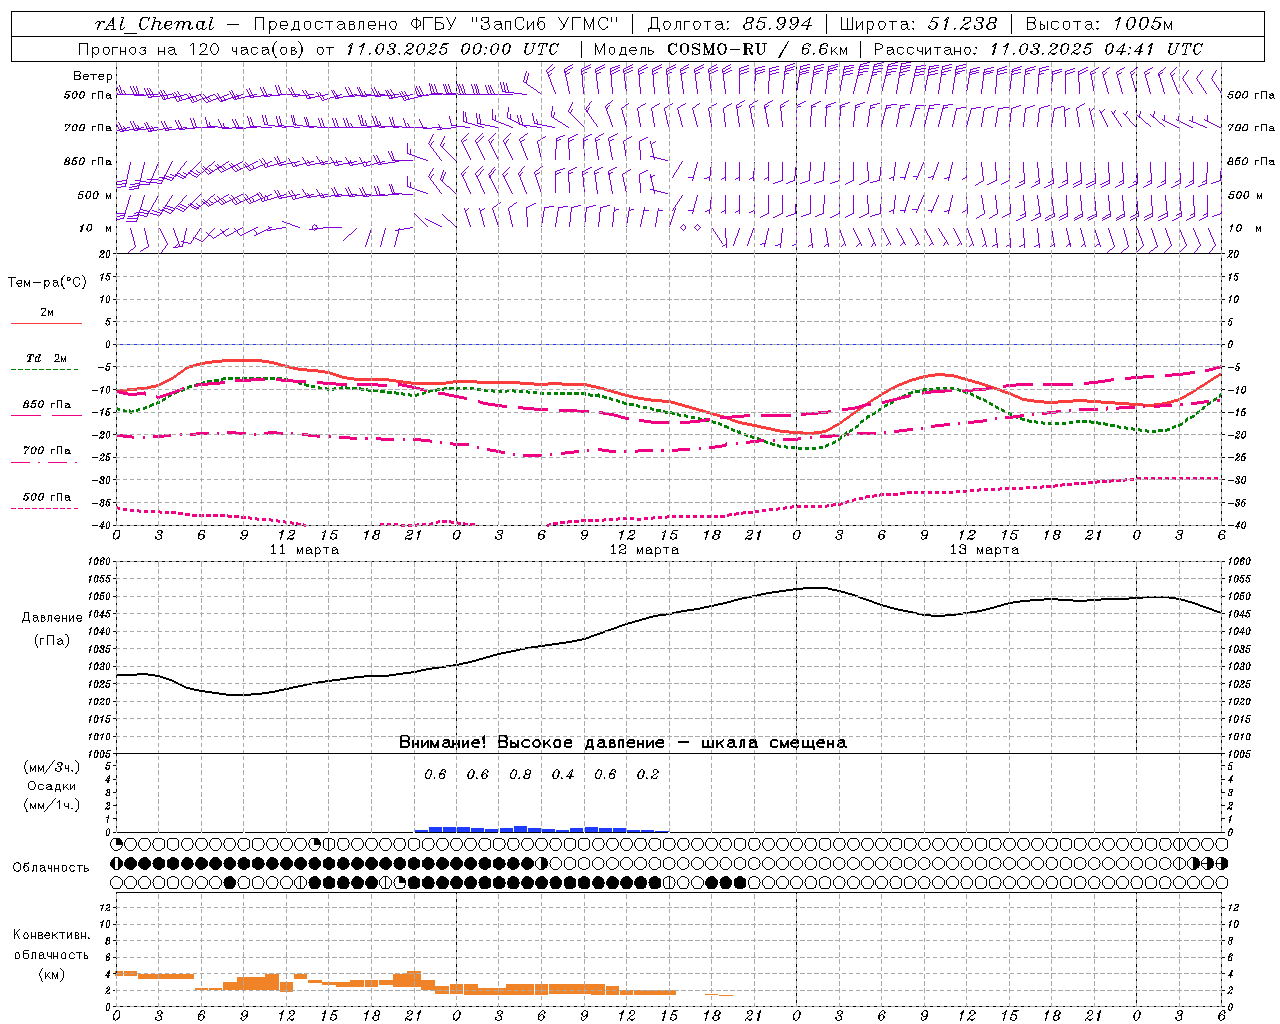This screenshot has height=1024, width=1280.
Task: Select the Модель COSMO-RU / 6.6км label
Action: point(721,49)
